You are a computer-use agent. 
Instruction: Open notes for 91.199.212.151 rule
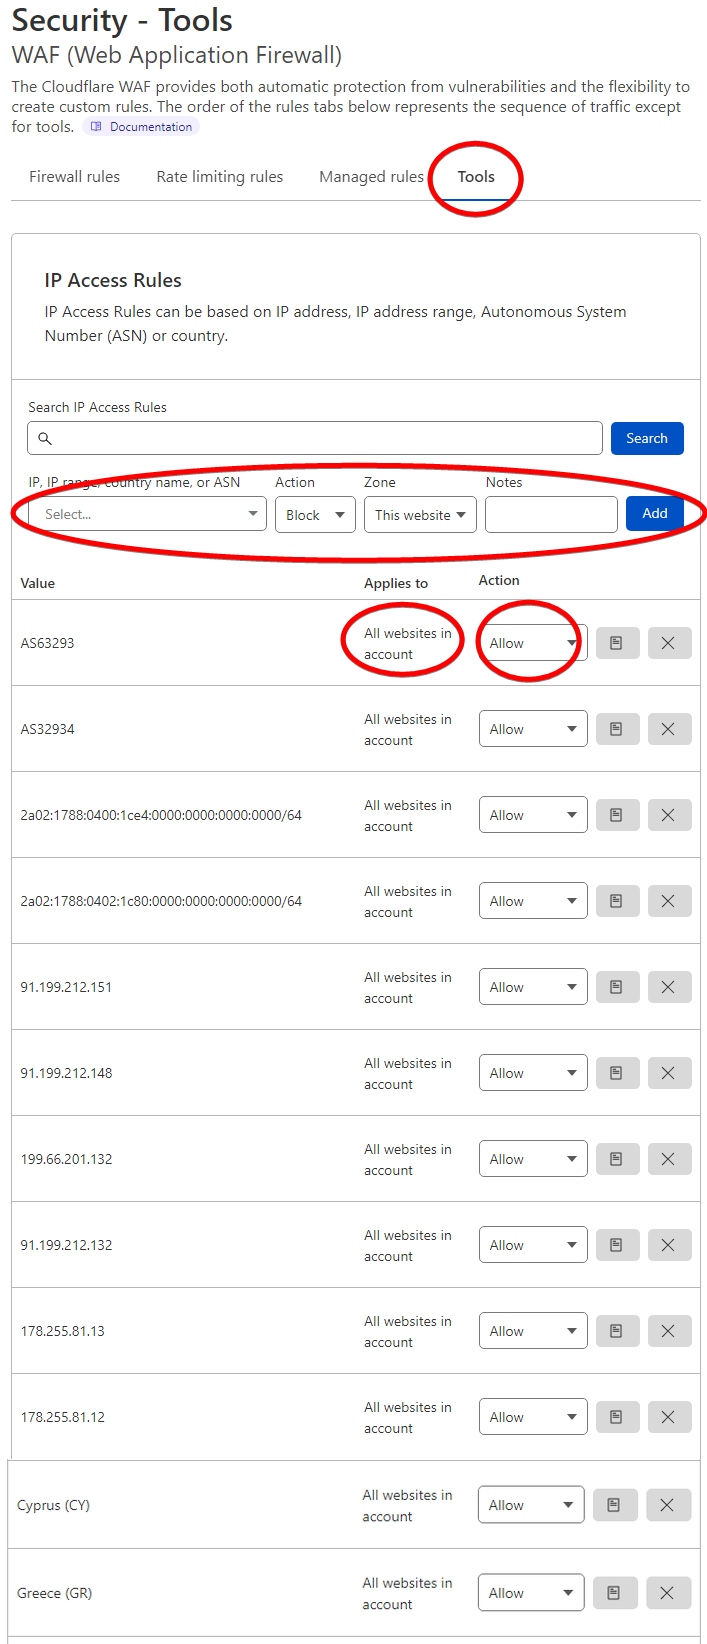617,987
